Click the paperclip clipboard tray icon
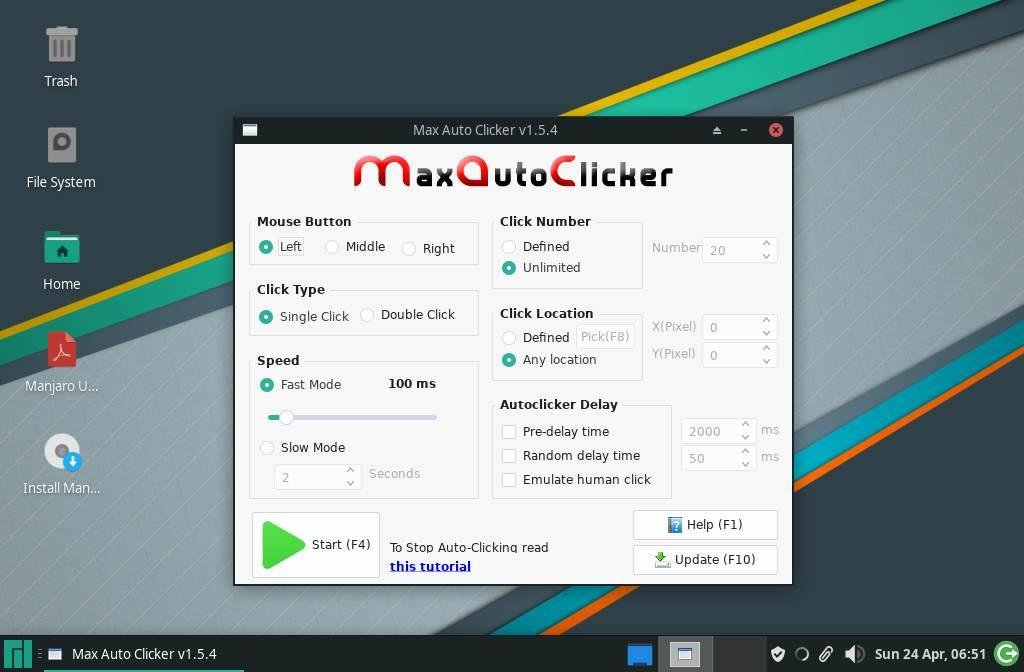This screenshot has height=672, width=1024. [826, 654]
